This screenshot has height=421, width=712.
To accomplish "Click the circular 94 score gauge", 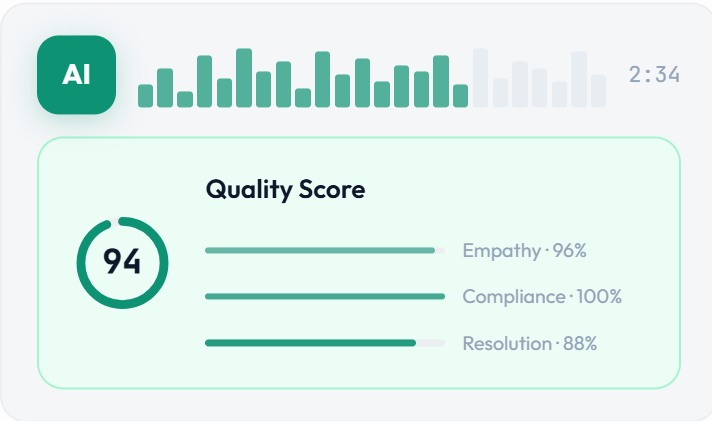I will (x=122, y=262).
